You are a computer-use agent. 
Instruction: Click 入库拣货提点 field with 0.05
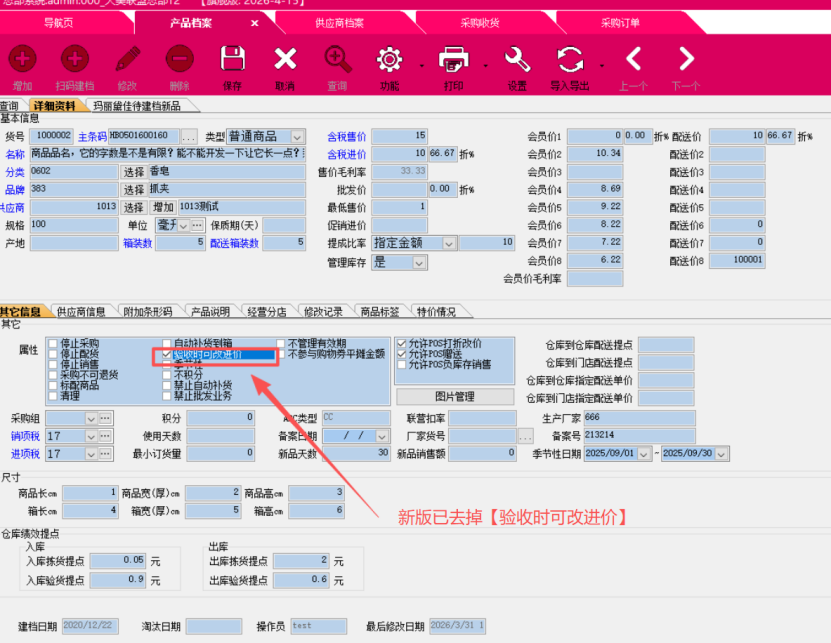pos(118,561)
